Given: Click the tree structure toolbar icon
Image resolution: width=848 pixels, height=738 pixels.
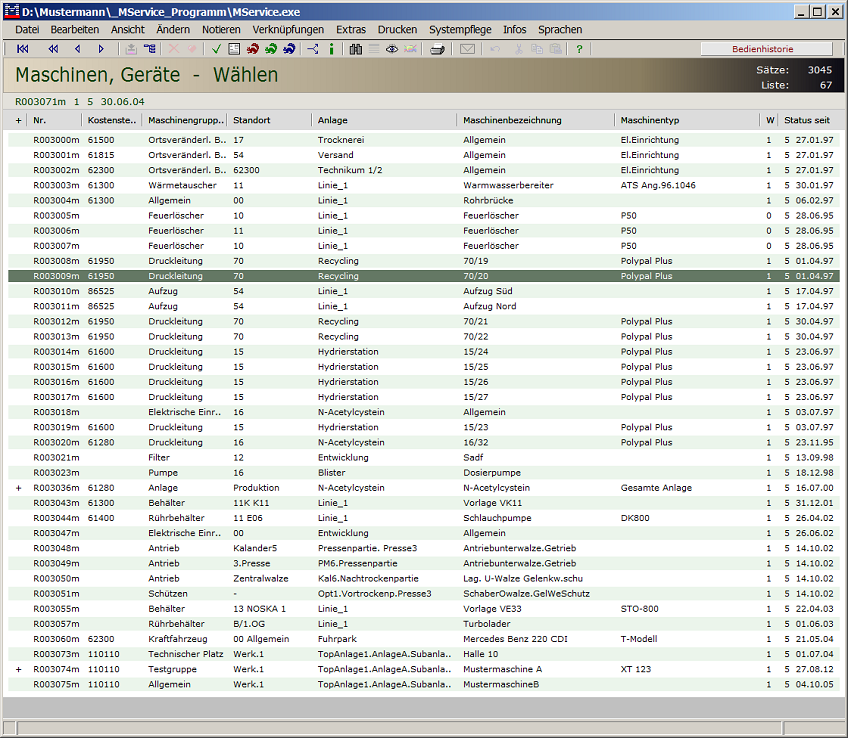Looking at the screenshot, I should click(x=312, y=49).
